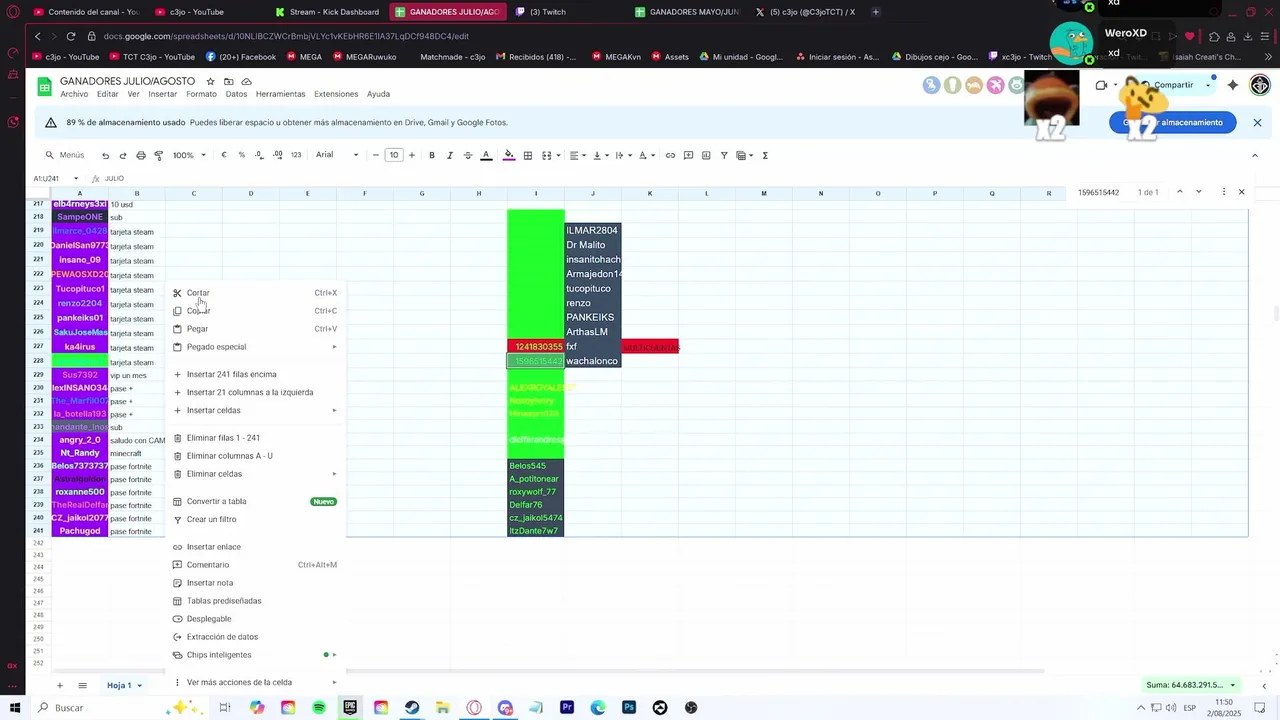Add a new sheet with plus
Viewport: 1280px width, 720px height.
point(59,685)
